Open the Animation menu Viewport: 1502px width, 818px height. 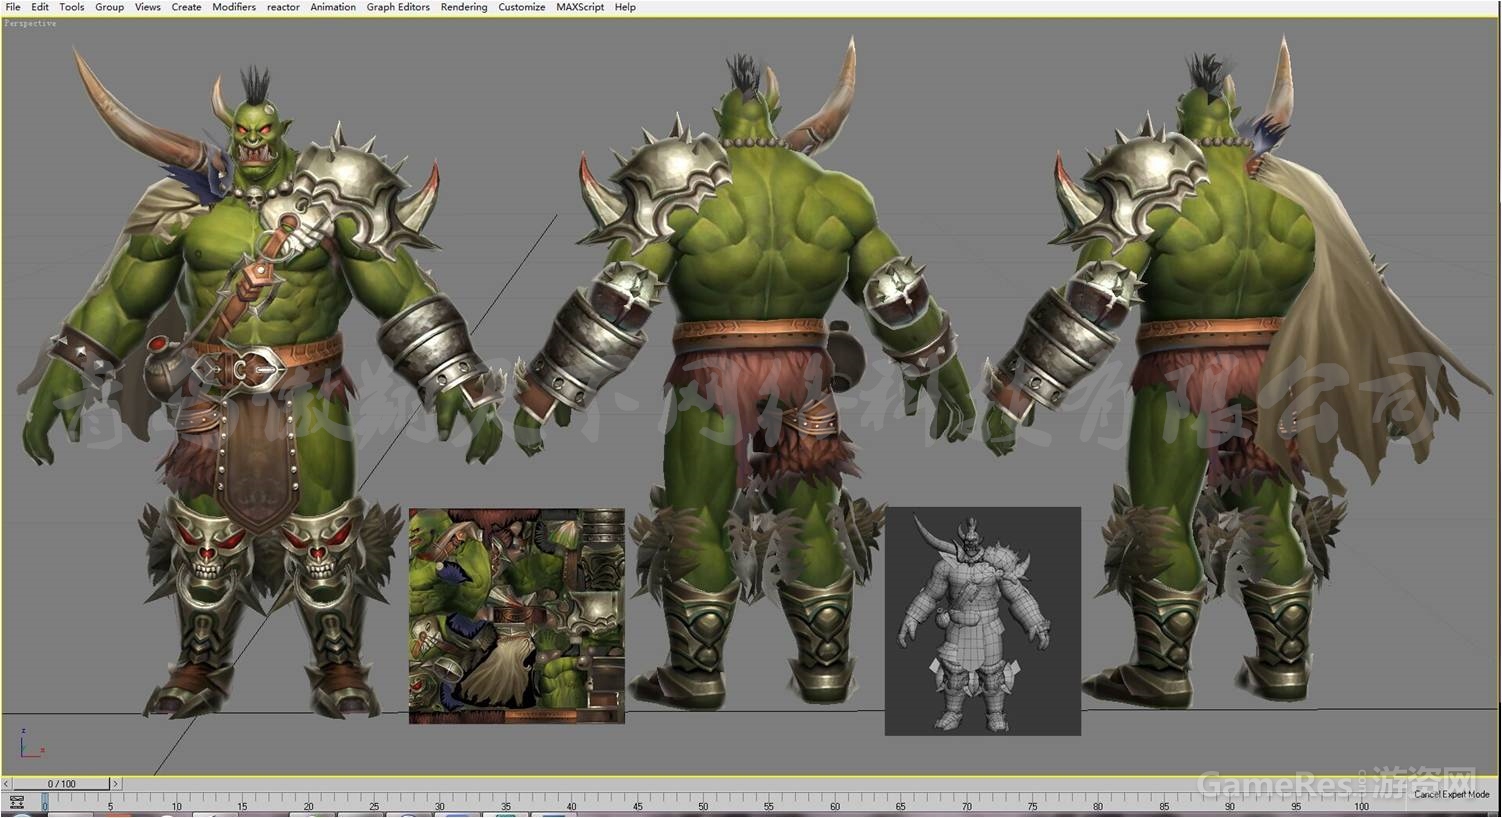click(333, 7)
